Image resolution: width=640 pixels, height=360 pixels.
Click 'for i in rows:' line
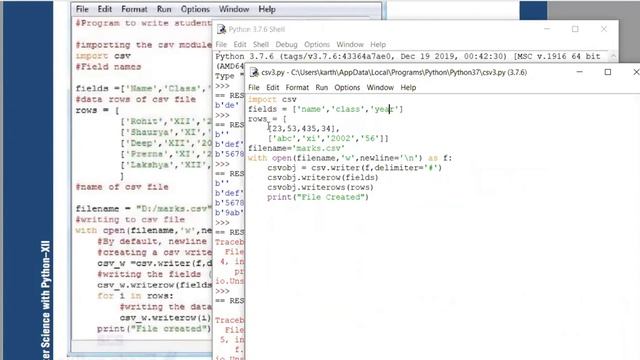[x=135, y=296]
